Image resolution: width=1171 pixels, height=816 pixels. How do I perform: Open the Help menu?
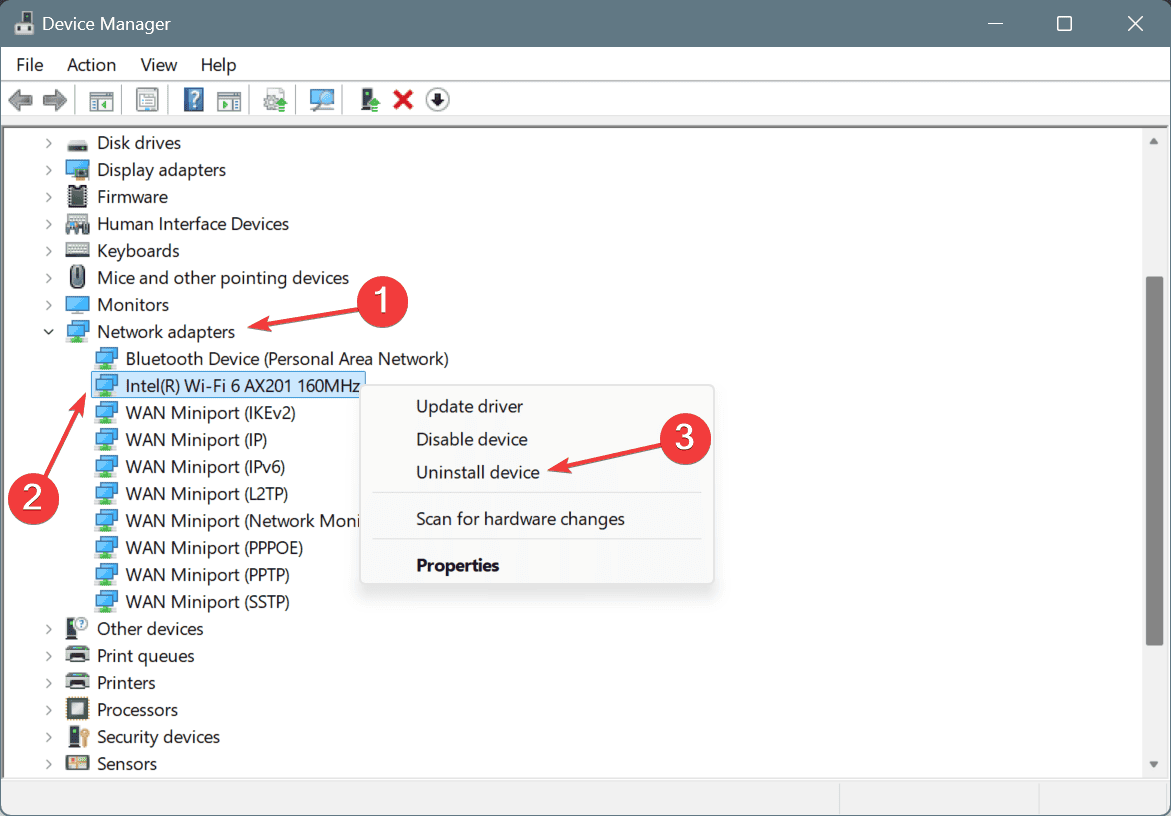pos(218,65)
